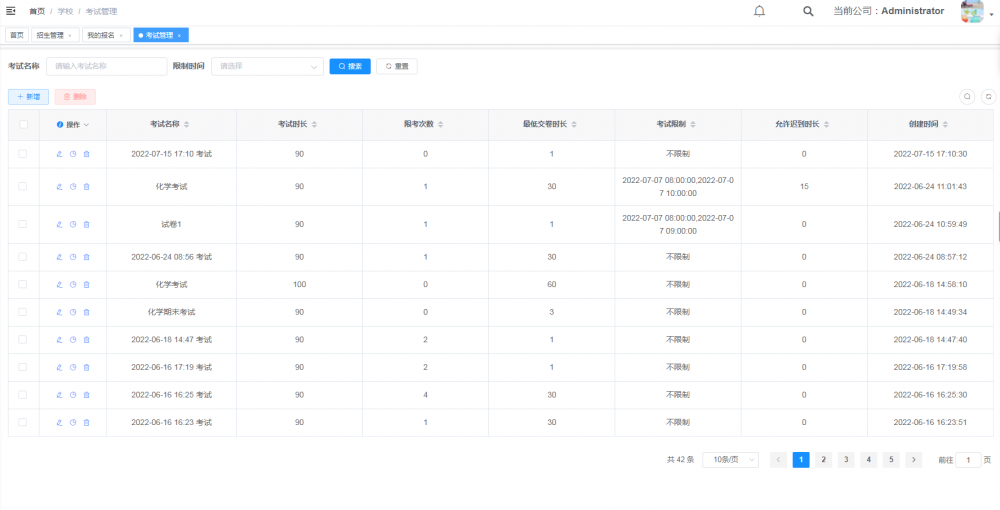
Task: Go to page 2 in pagination
Action: click(x=823, y=460)
